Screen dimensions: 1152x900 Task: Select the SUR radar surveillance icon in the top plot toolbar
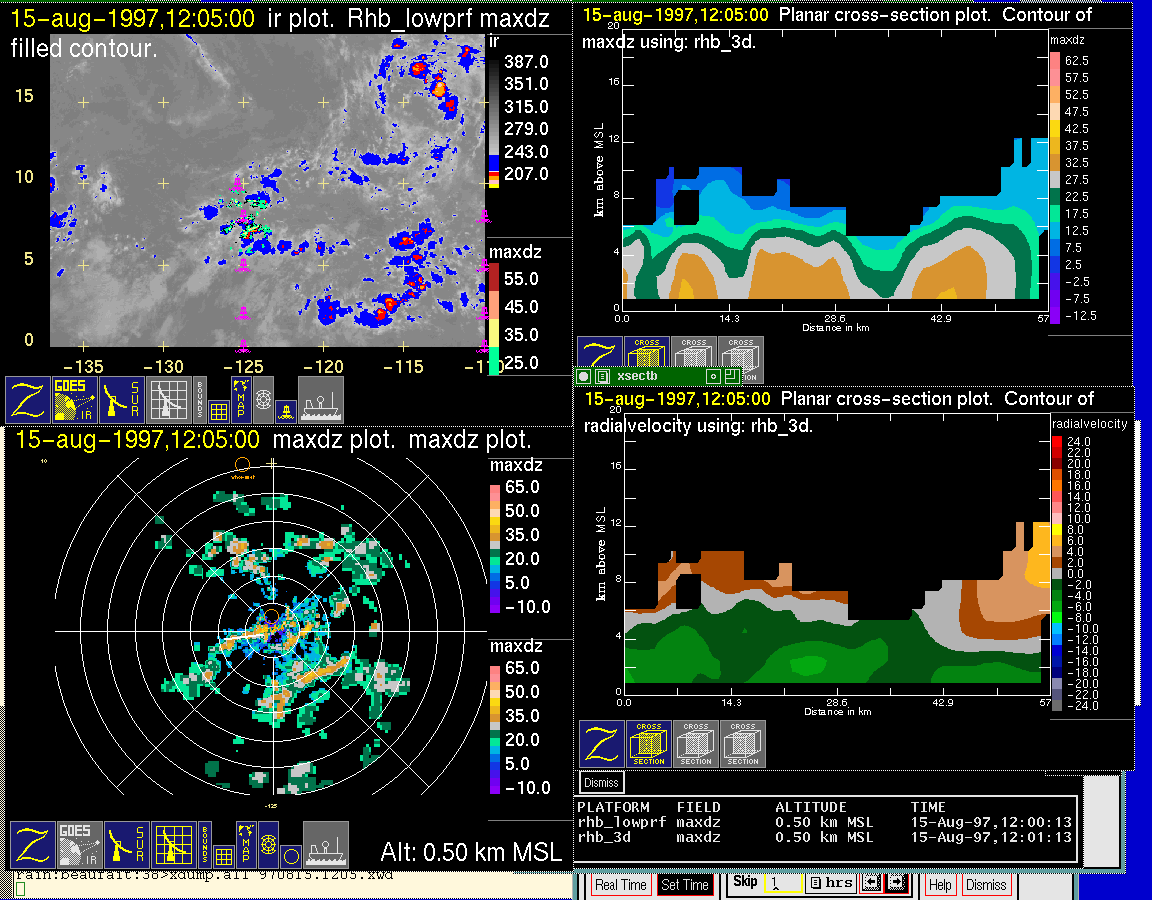(x=124, y=399)
